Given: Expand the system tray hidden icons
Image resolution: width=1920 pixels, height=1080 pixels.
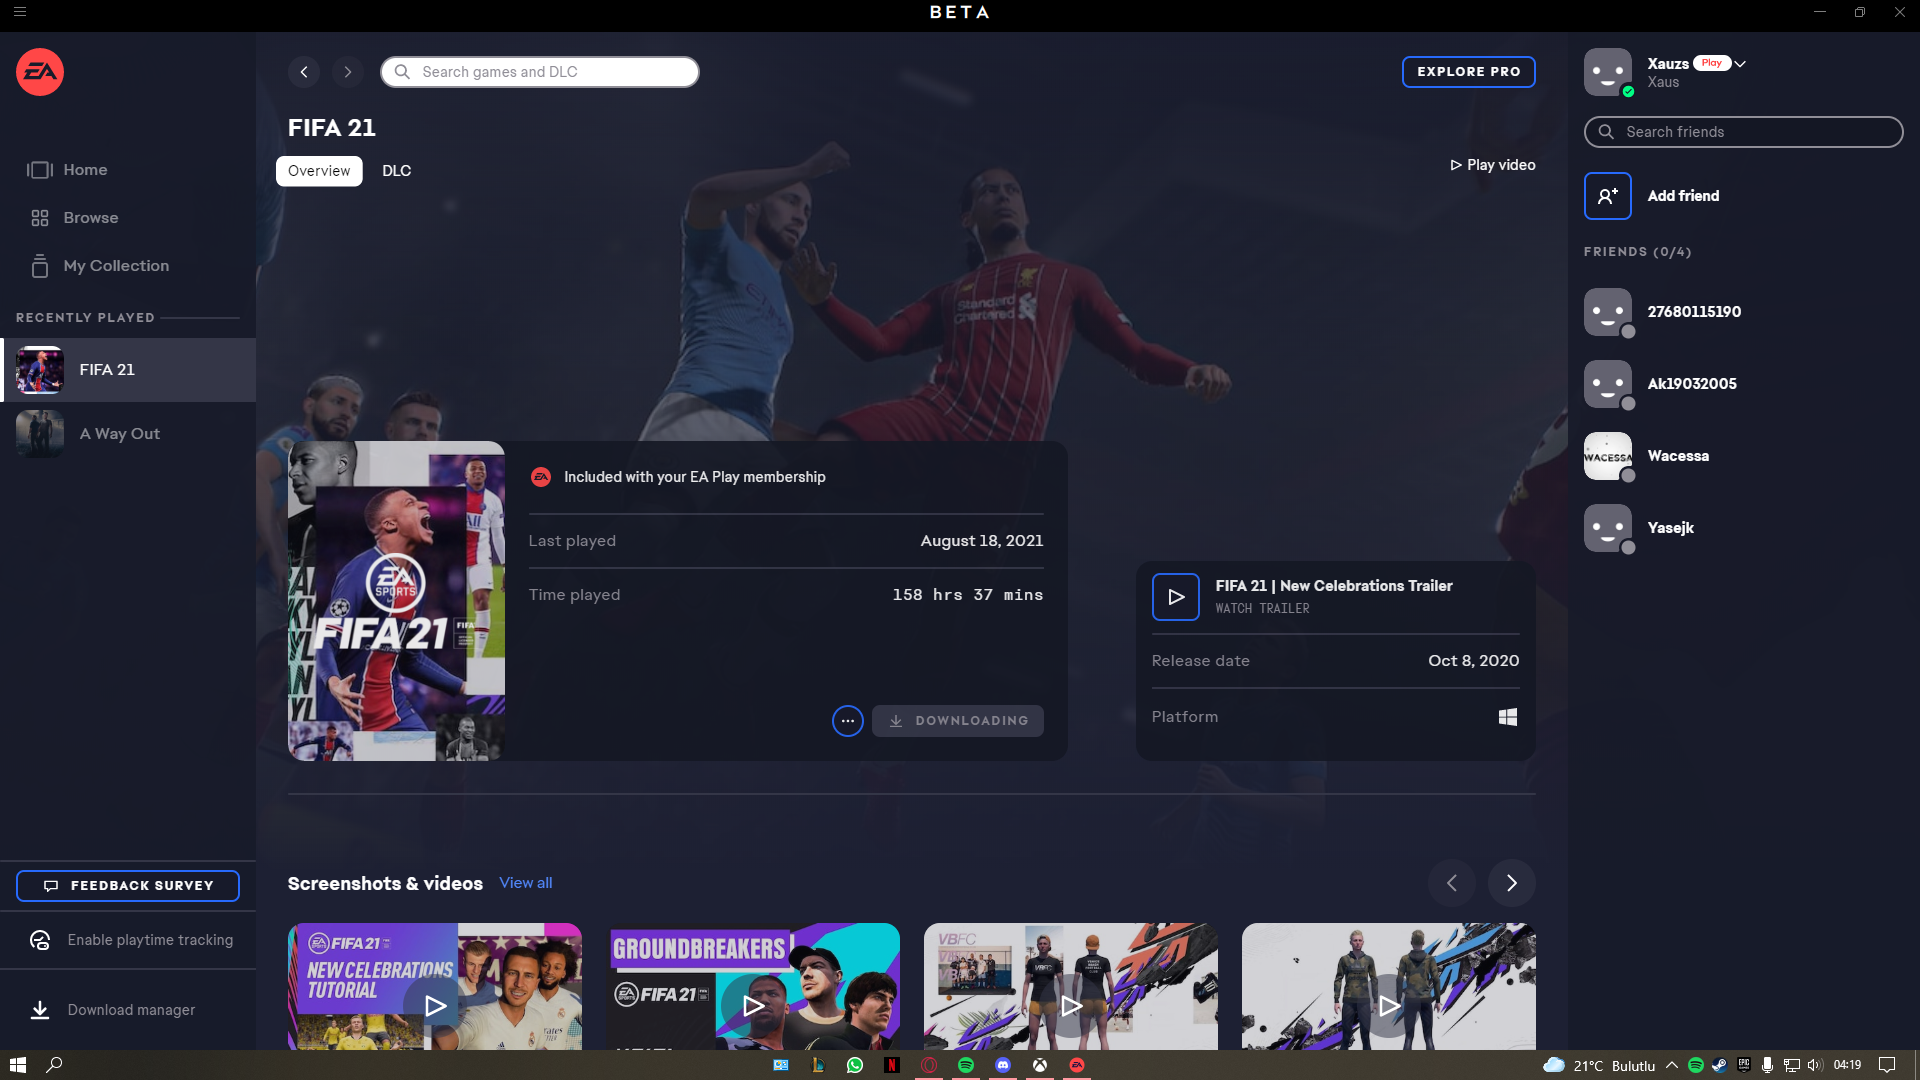Looking at the screenshot, I should coord(1671,1065).
